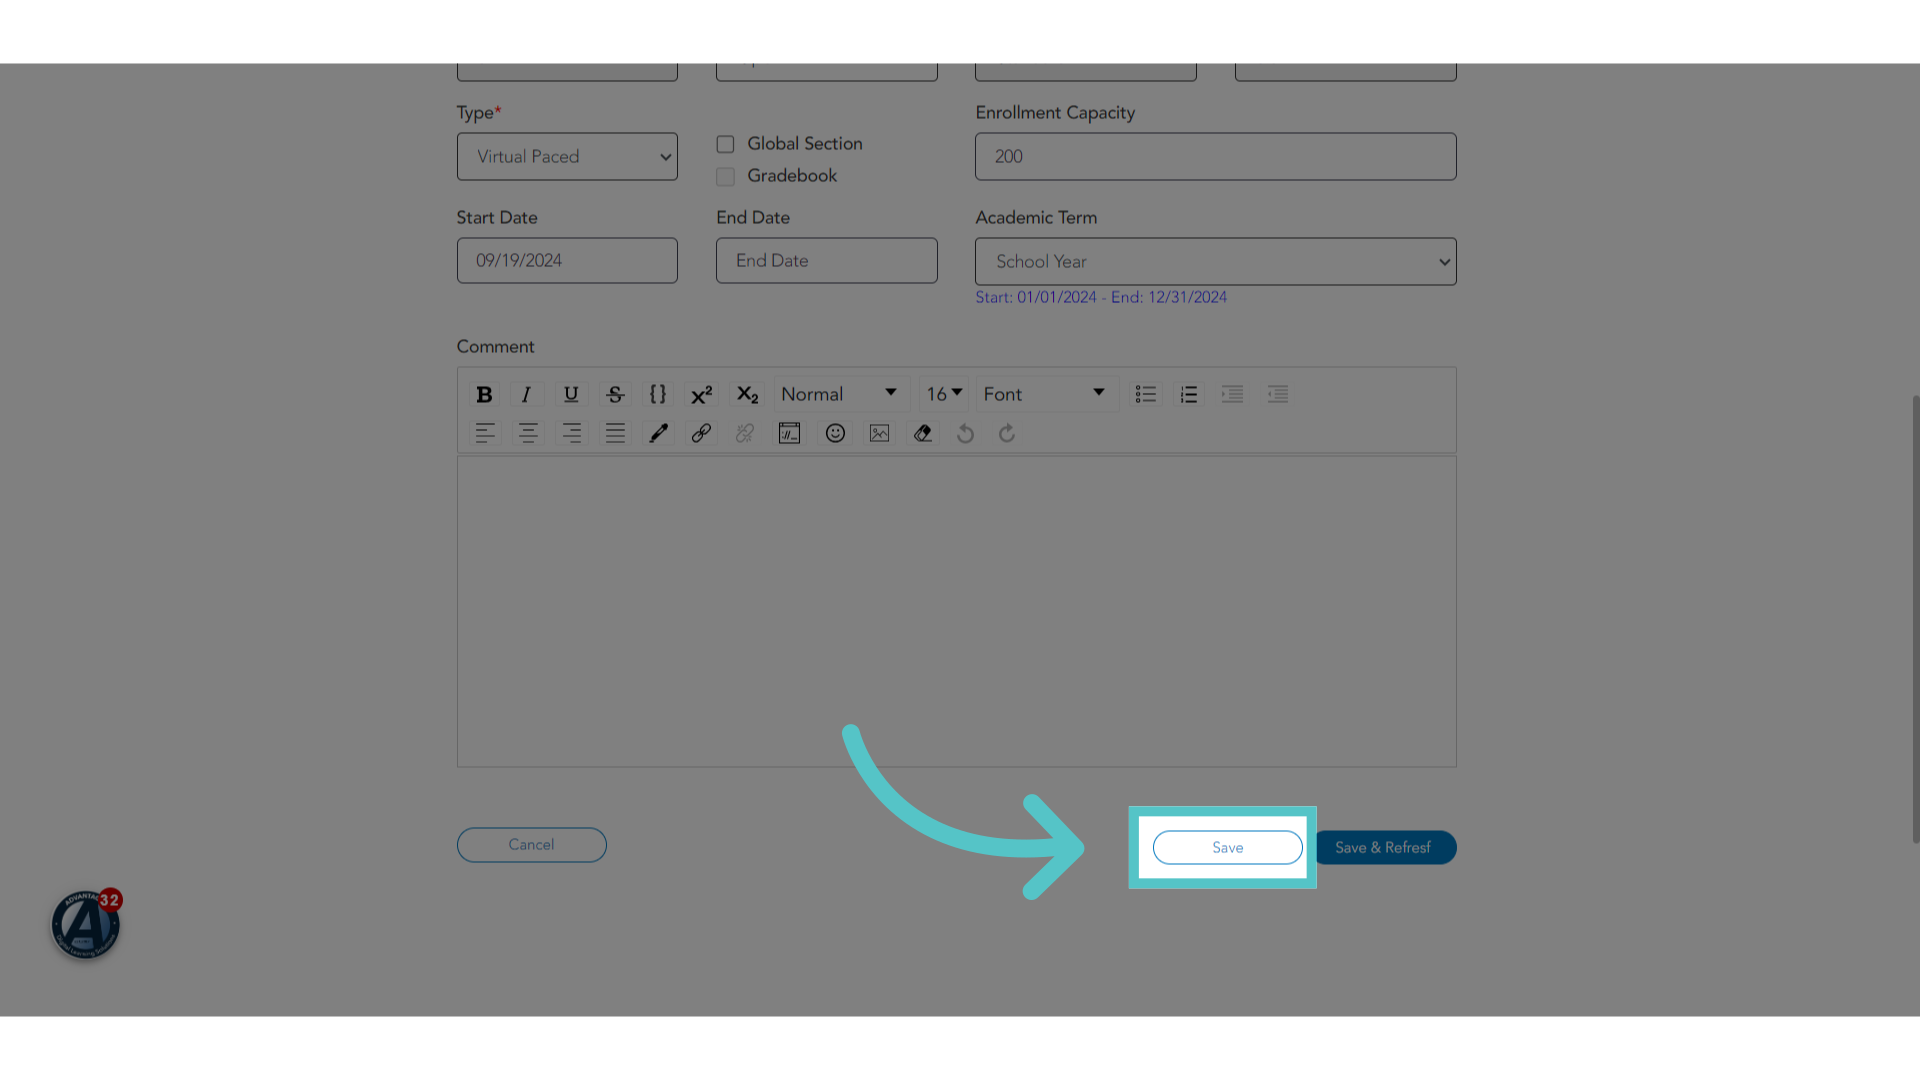Open the Academic Term School Year dropdown
1920x1080 pixels.
1215,261
